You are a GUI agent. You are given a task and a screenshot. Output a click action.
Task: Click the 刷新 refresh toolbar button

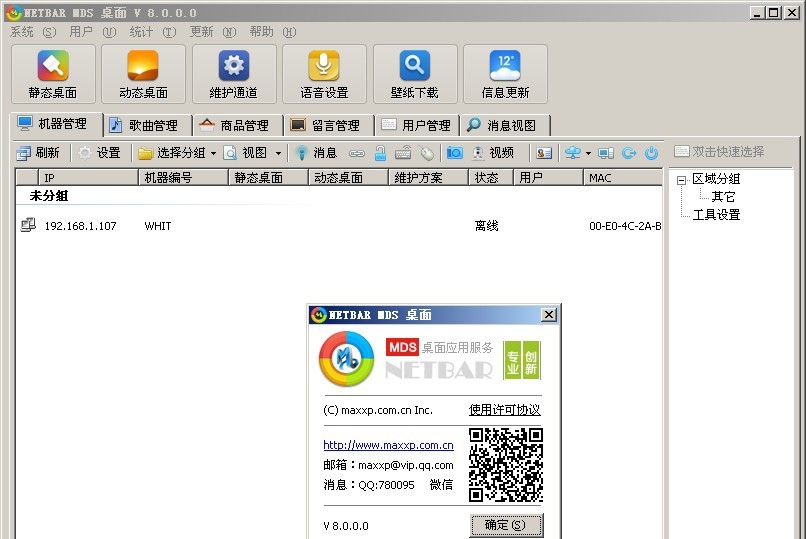click(x=38, y=153)
